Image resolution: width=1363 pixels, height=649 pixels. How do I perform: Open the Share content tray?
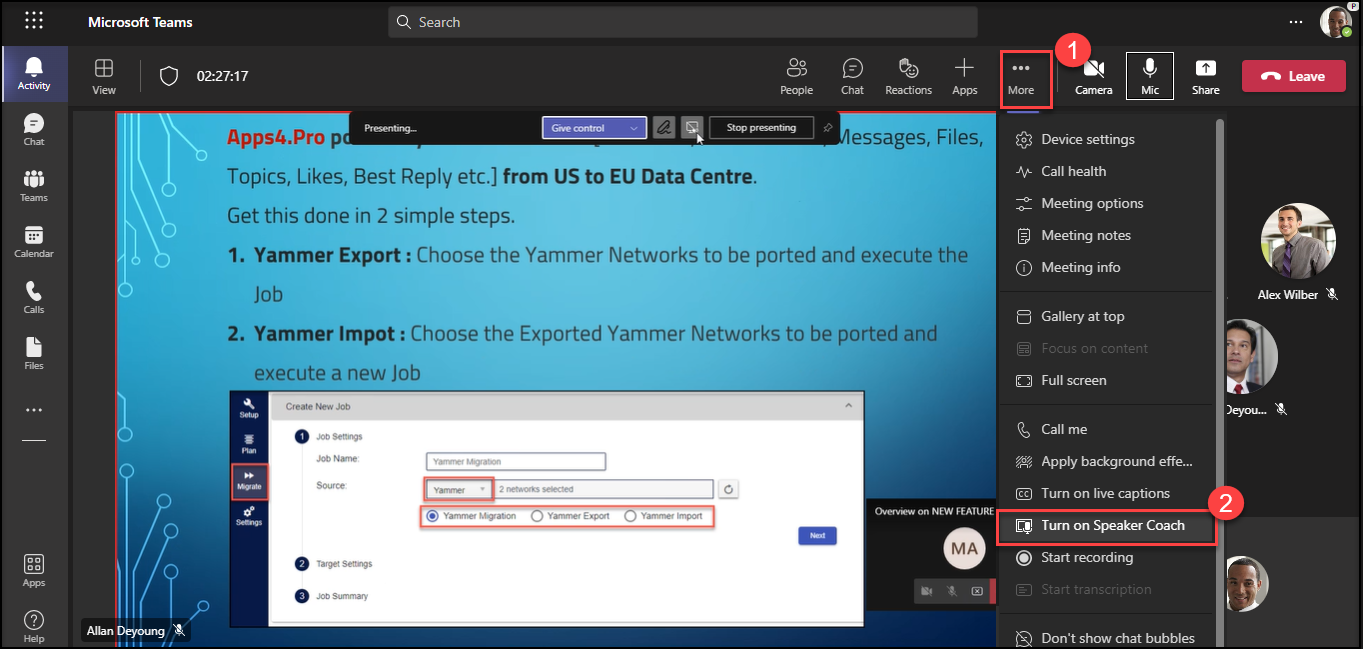coord(1205,76)
